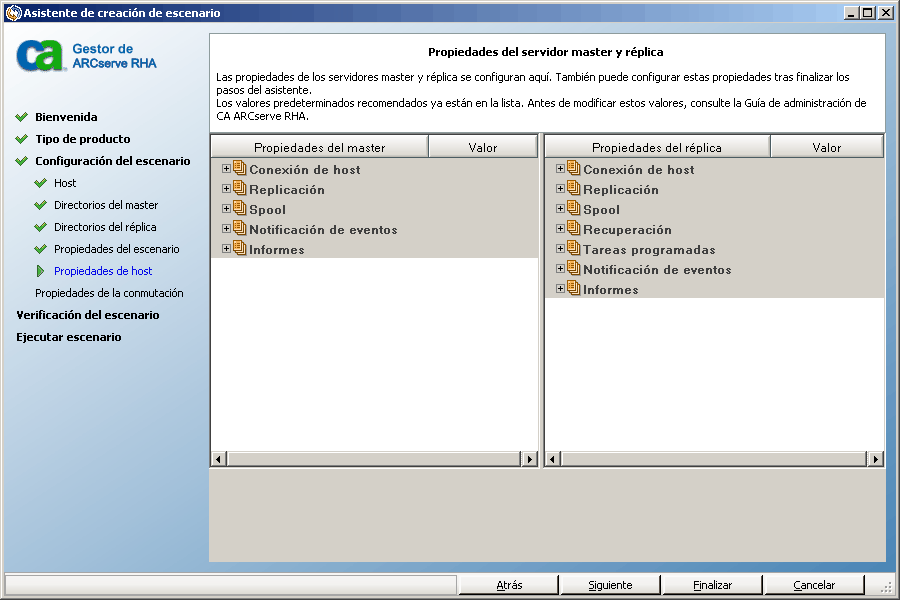Click the réplica Informes folder icon
The width and height of the screenshot is (900, 600).
tap(574, 289)
